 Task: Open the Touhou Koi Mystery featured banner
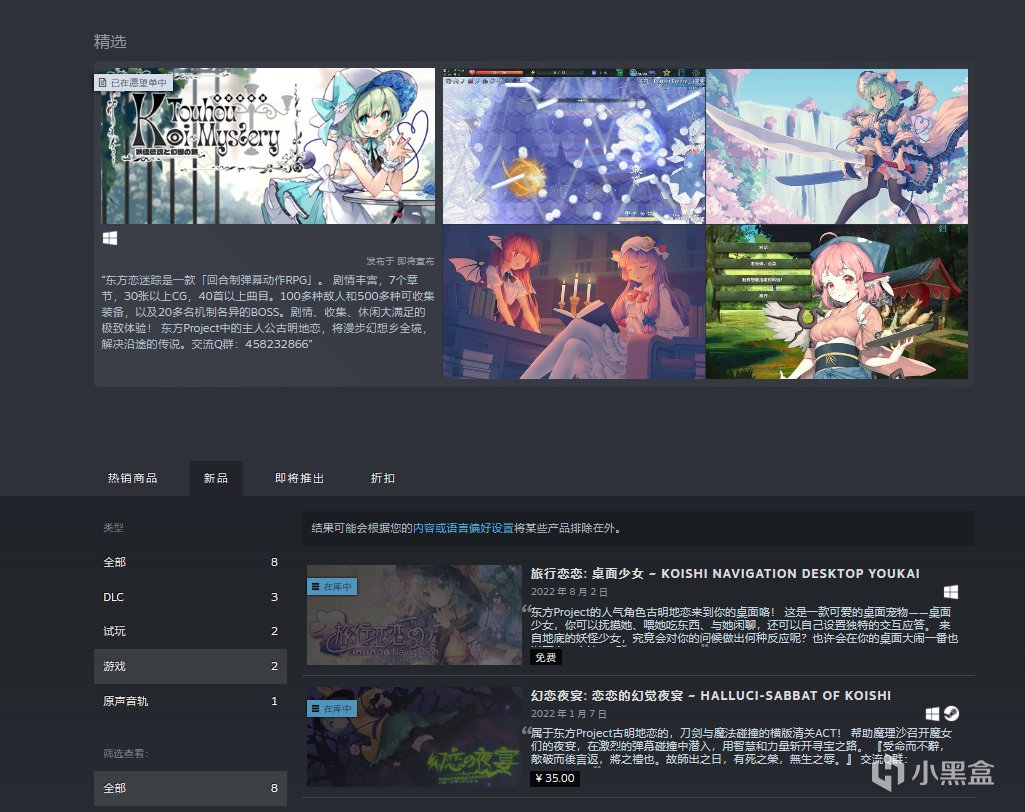pos(268,146)
